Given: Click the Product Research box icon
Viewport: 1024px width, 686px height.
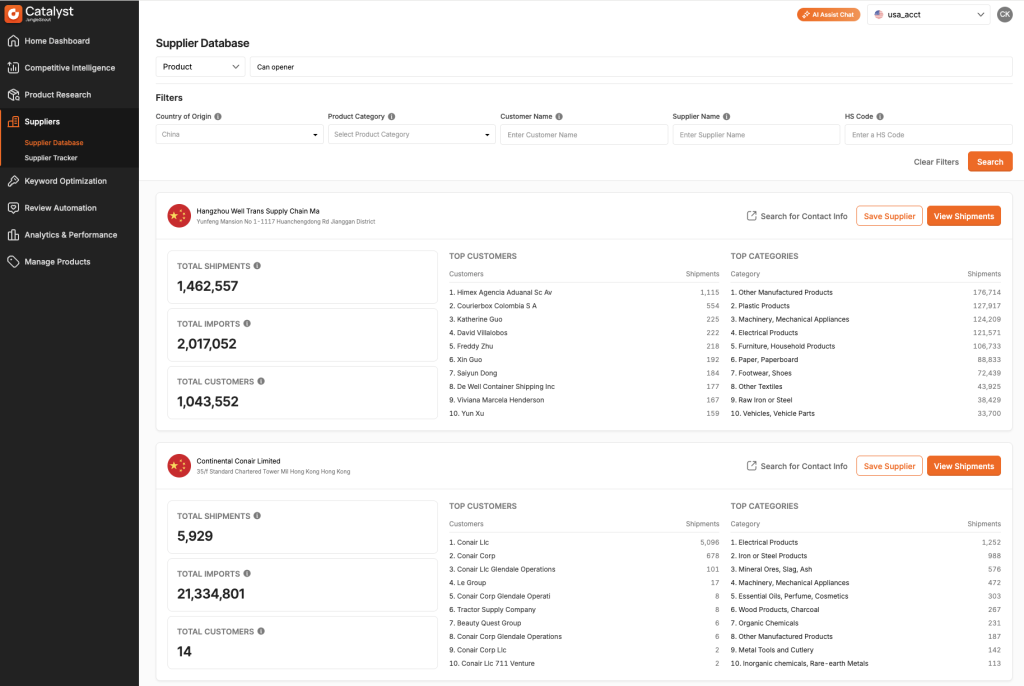Looking at the screenshot, I should (x=13, y=95).
